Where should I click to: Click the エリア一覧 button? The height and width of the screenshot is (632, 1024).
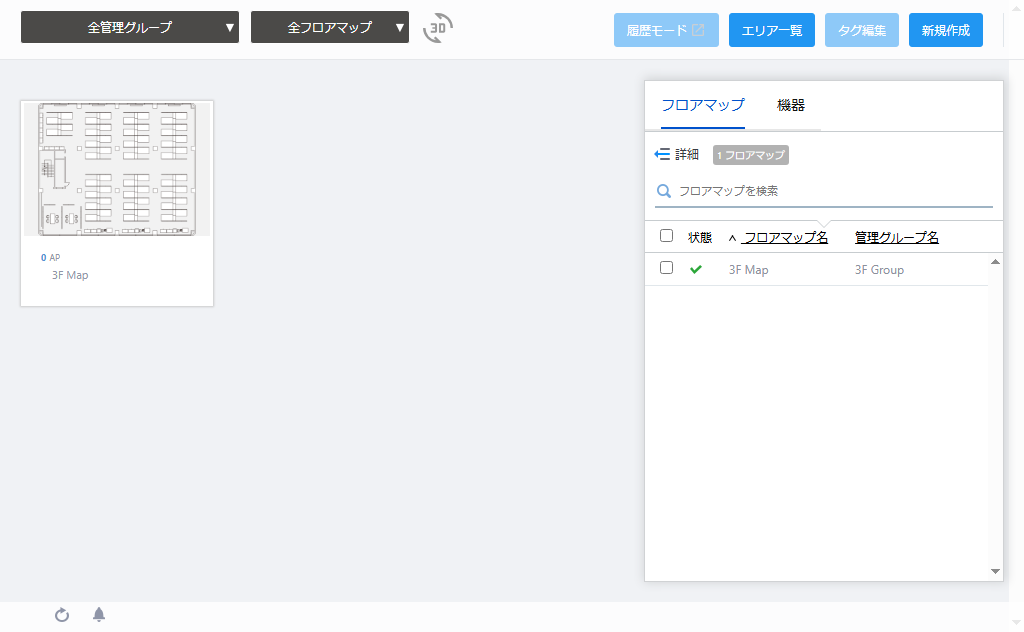(x=772, y=30)
